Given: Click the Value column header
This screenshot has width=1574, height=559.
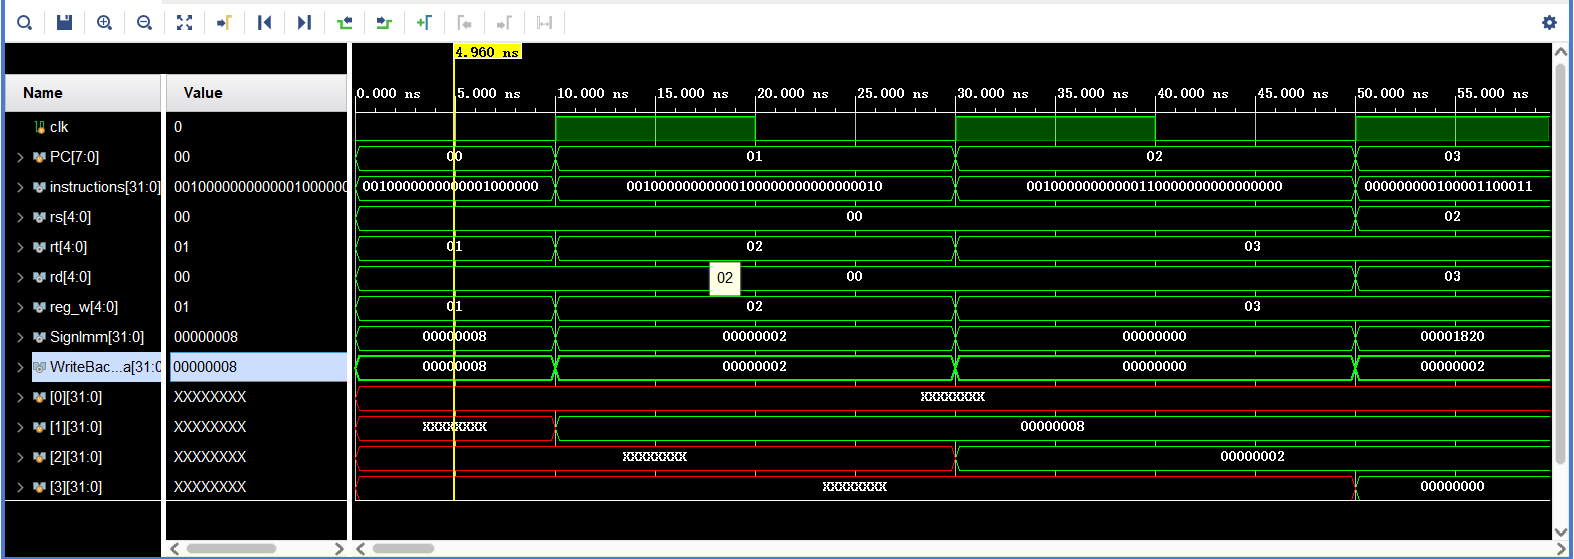Looking at the screenshot, I should pos(257,93).
